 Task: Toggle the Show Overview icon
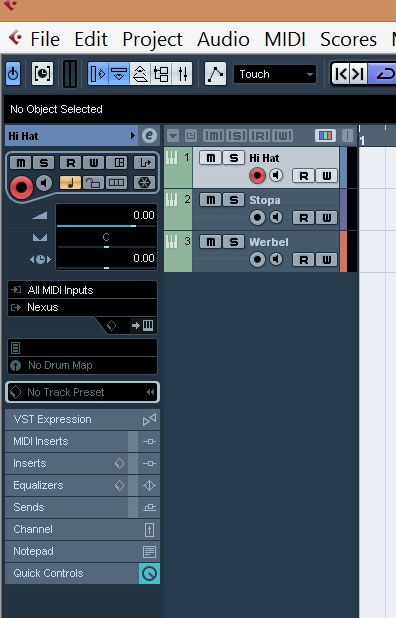(140, 73)
